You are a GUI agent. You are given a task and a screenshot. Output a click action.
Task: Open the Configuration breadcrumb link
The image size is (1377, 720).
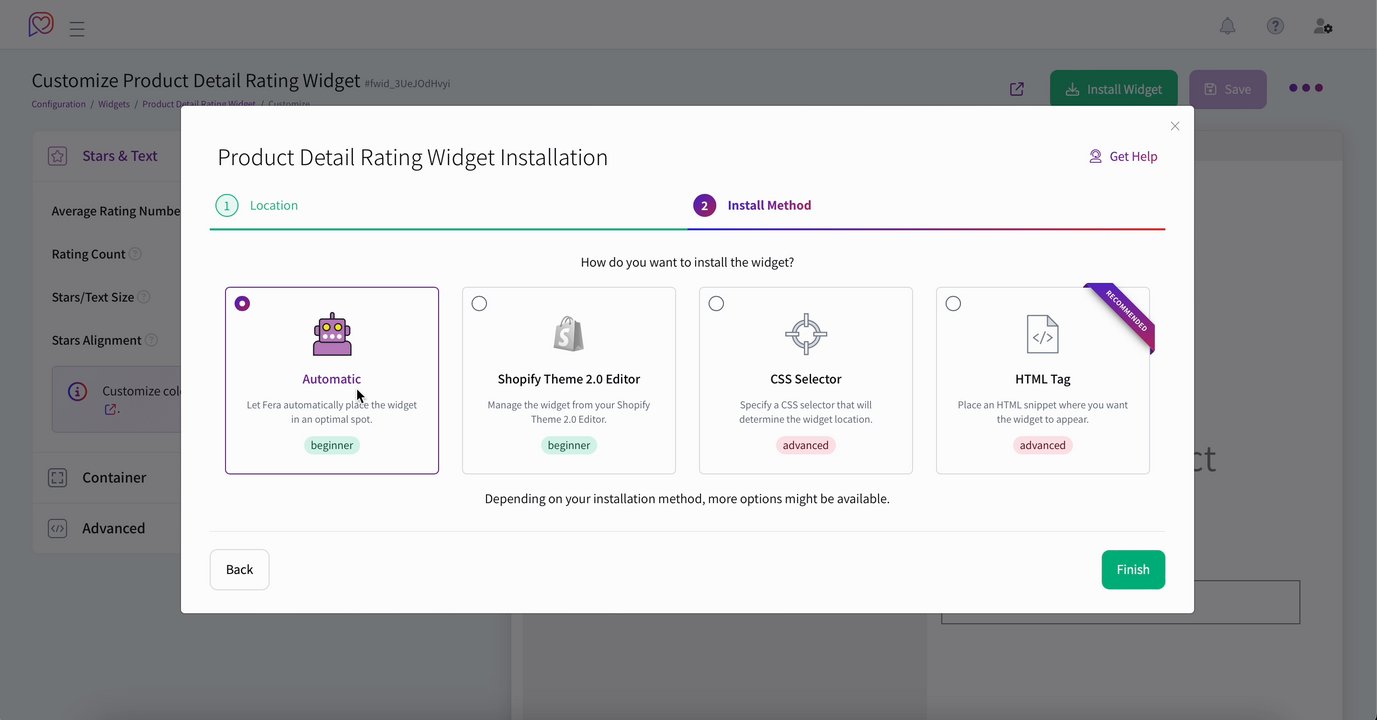(x=58, y=104)
